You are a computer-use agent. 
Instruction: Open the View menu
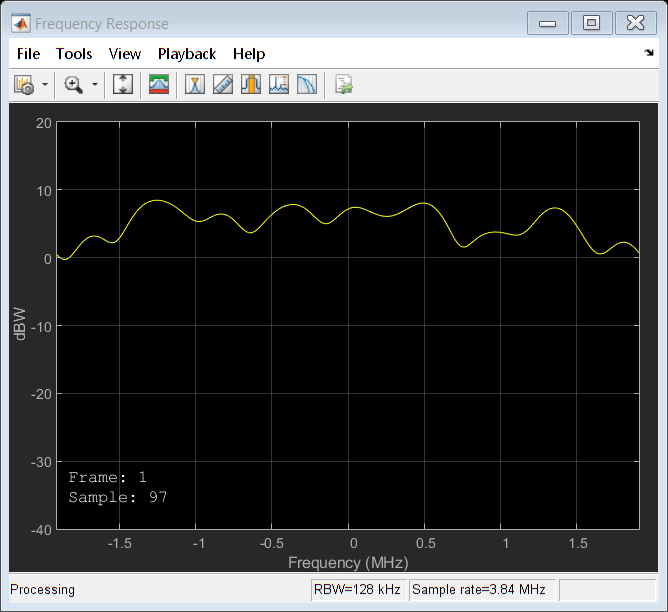click(x=124, y=54)
